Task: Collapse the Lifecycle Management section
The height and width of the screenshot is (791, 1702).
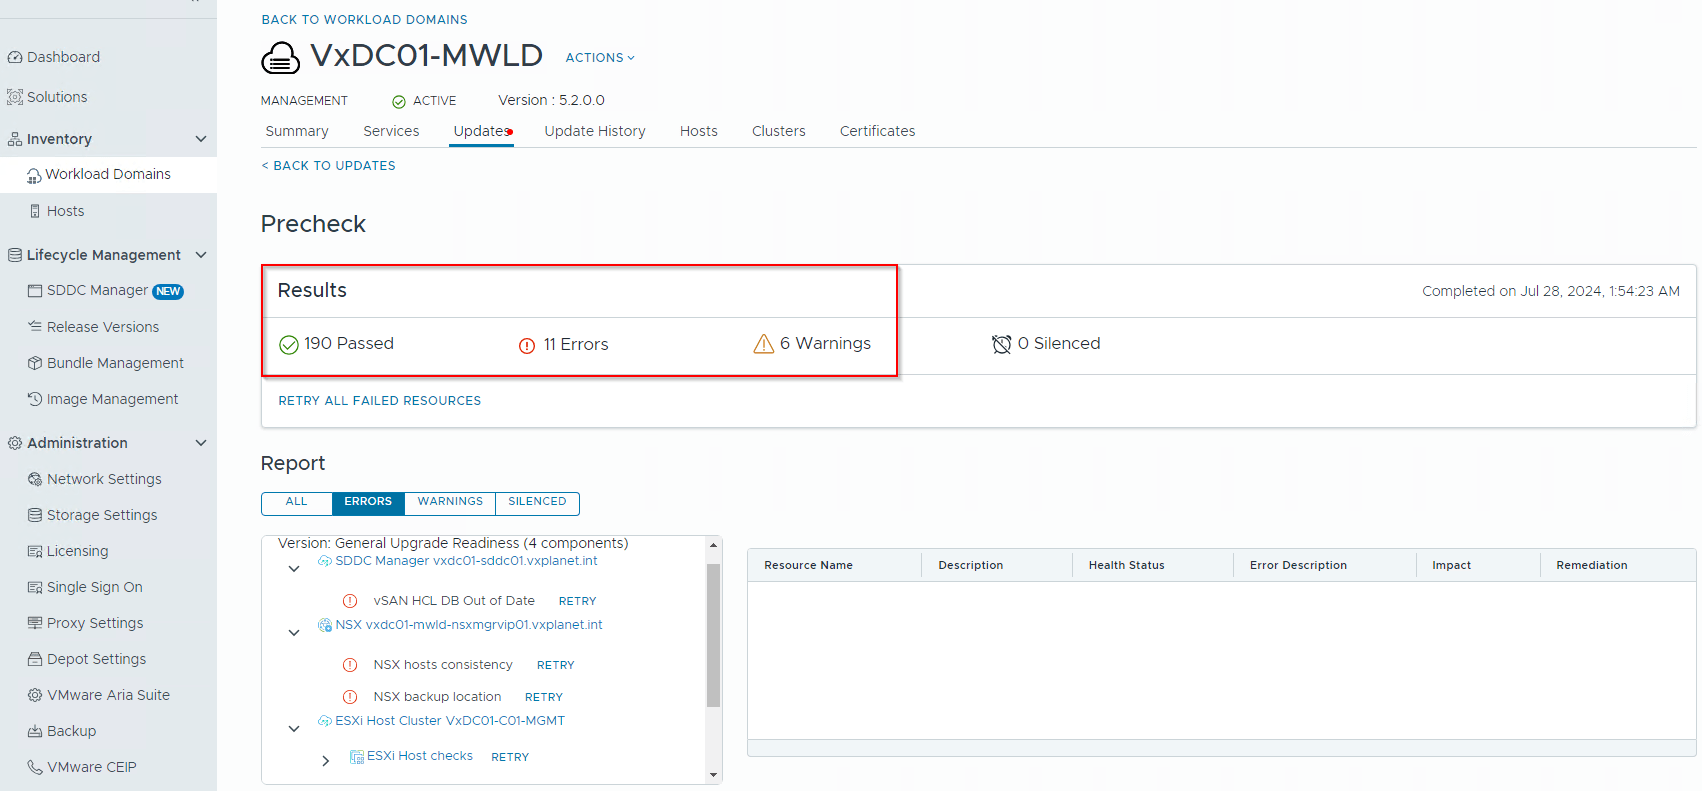Action: click(x=201, y=255)
